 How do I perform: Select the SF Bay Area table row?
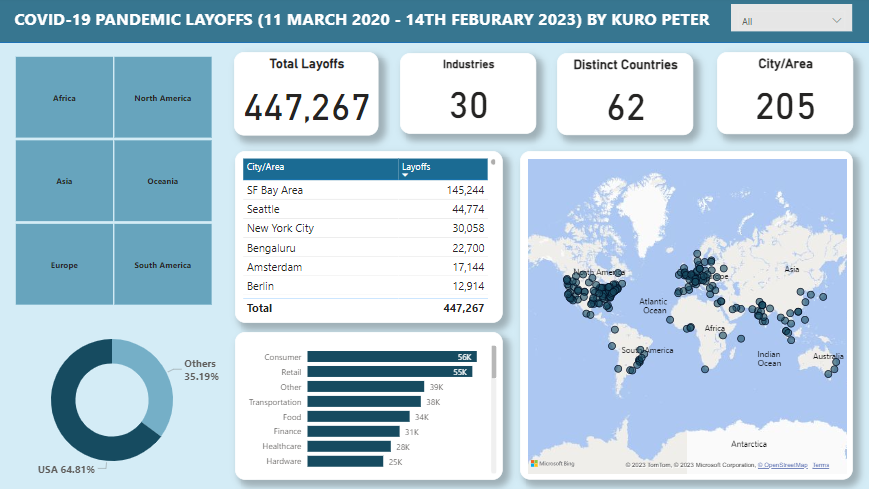click(x=365, y=190)
